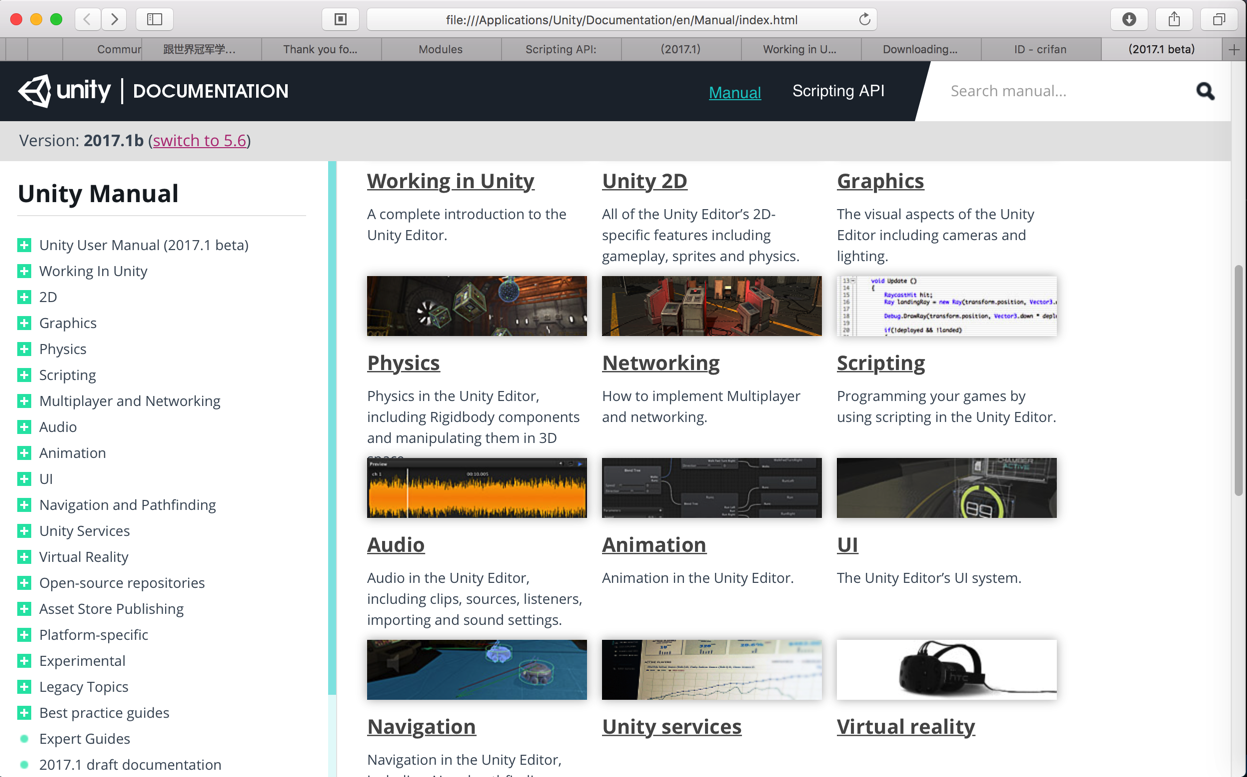This screenshot has width=1247, height=777.
Task: Open the Networking heading link
Action: pos(661,363)
